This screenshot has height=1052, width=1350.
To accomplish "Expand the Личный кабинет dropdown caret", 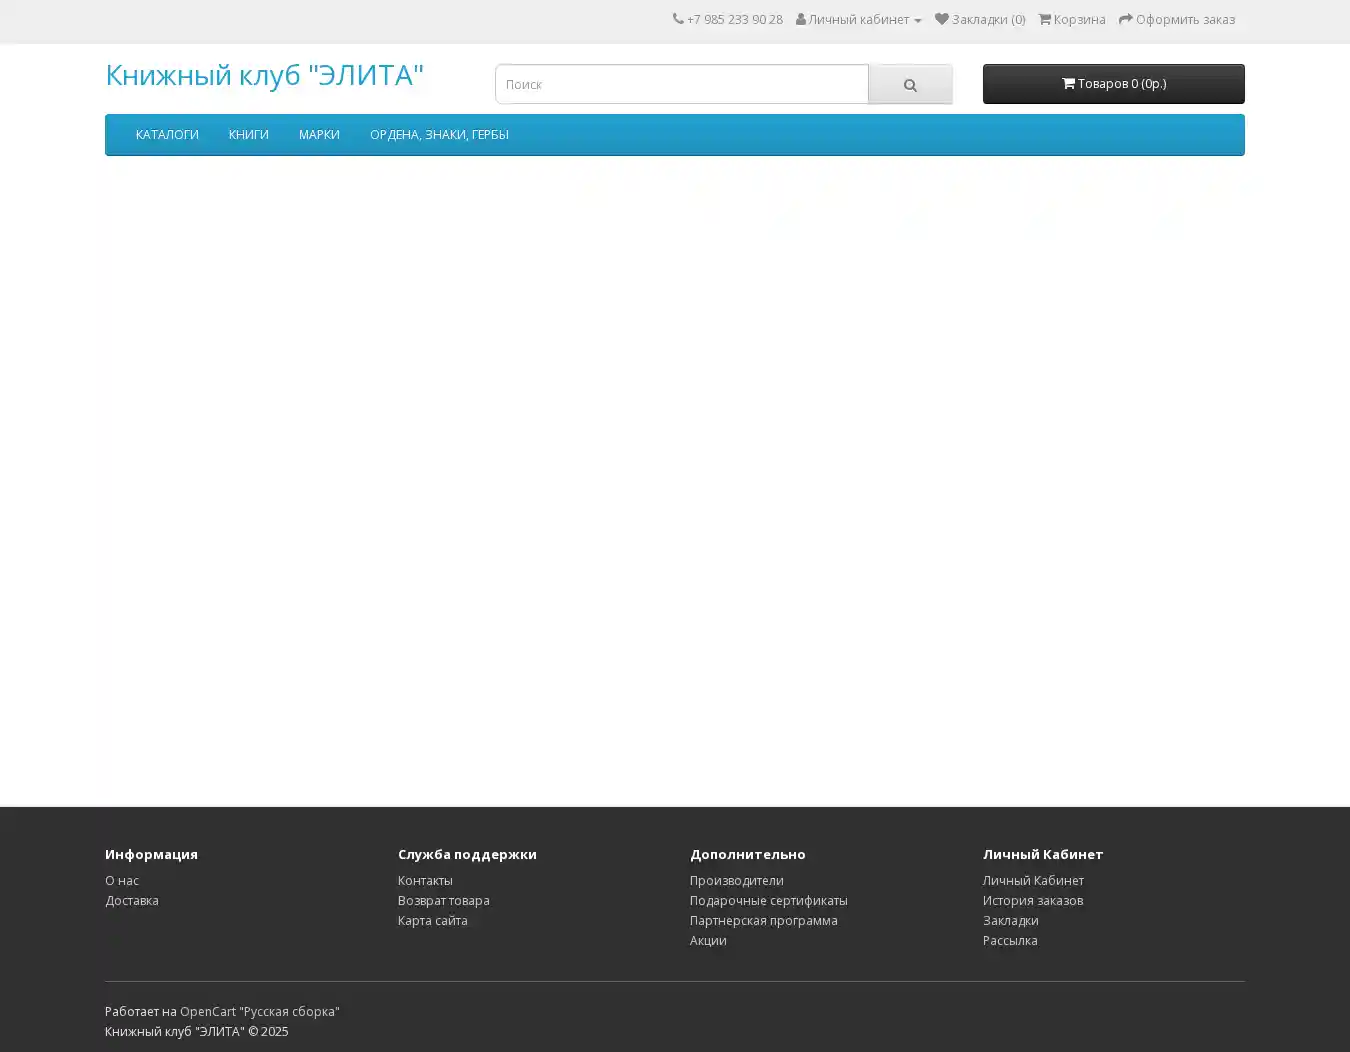I will 917,20.
